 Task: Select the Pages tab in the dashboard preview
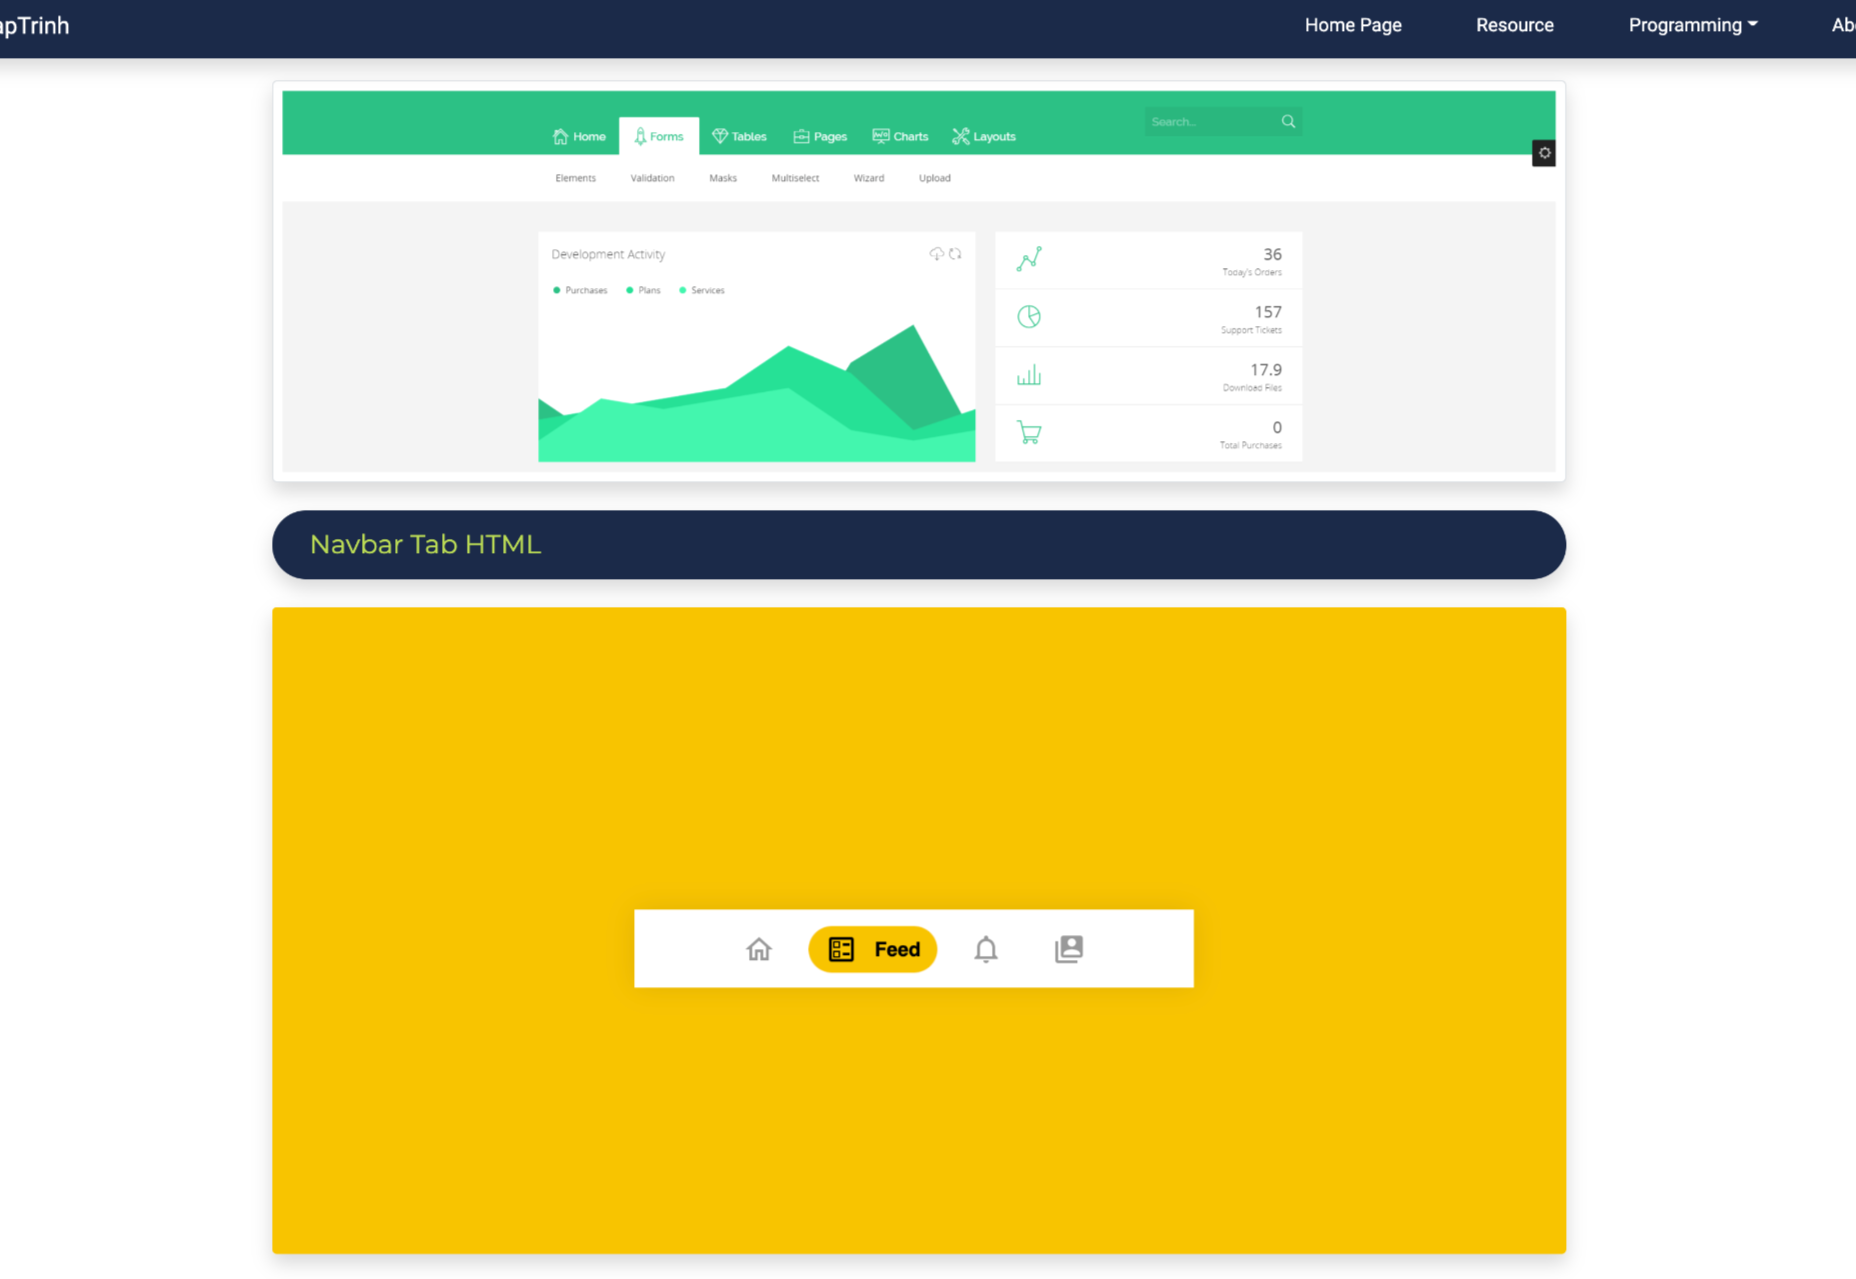[x=820, y=136]
